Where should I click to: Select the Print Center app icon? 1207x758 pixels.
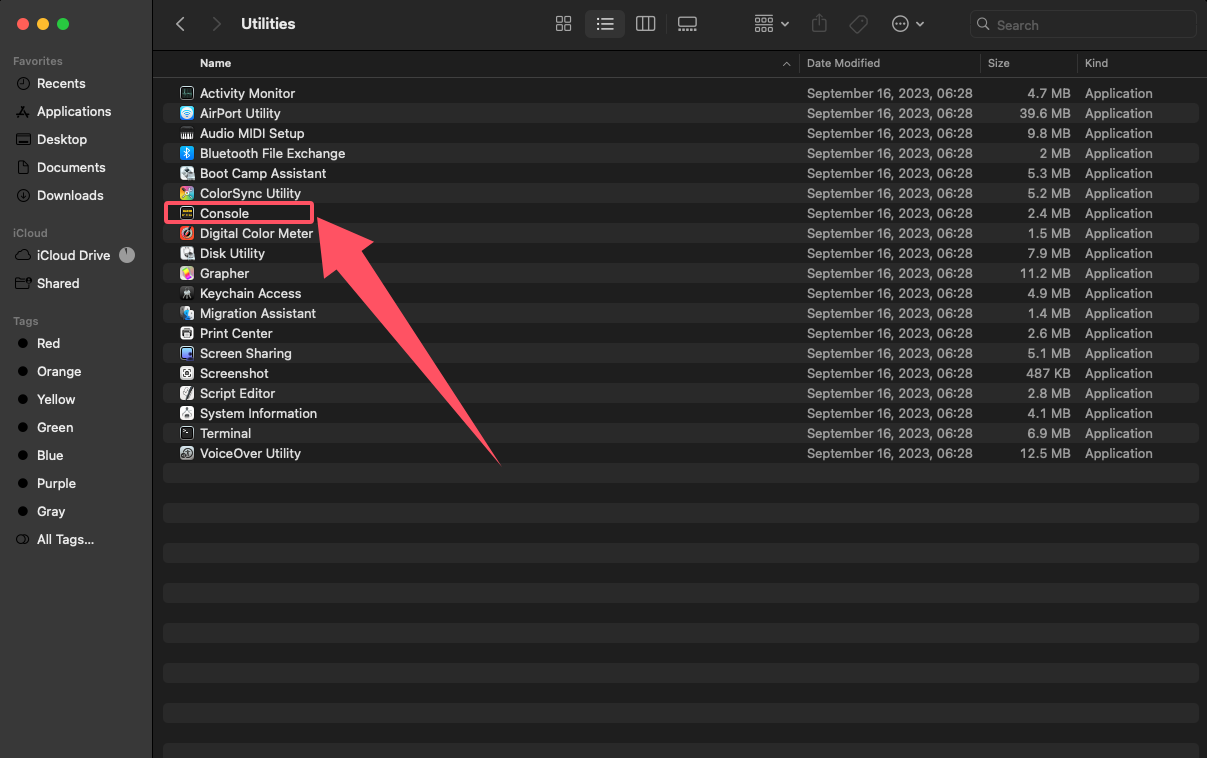187,333
